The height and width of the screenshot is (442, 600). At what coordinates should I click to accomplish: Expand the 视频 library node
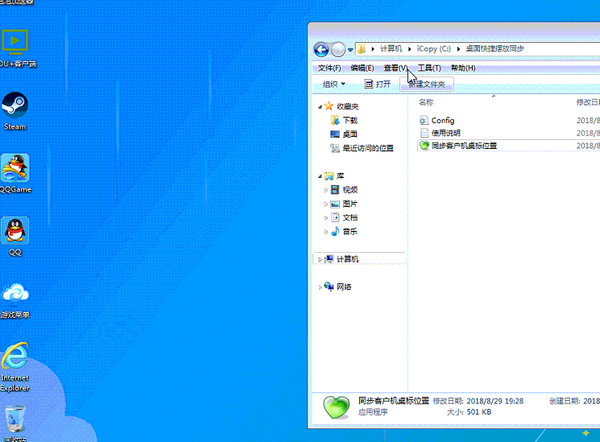326,190
